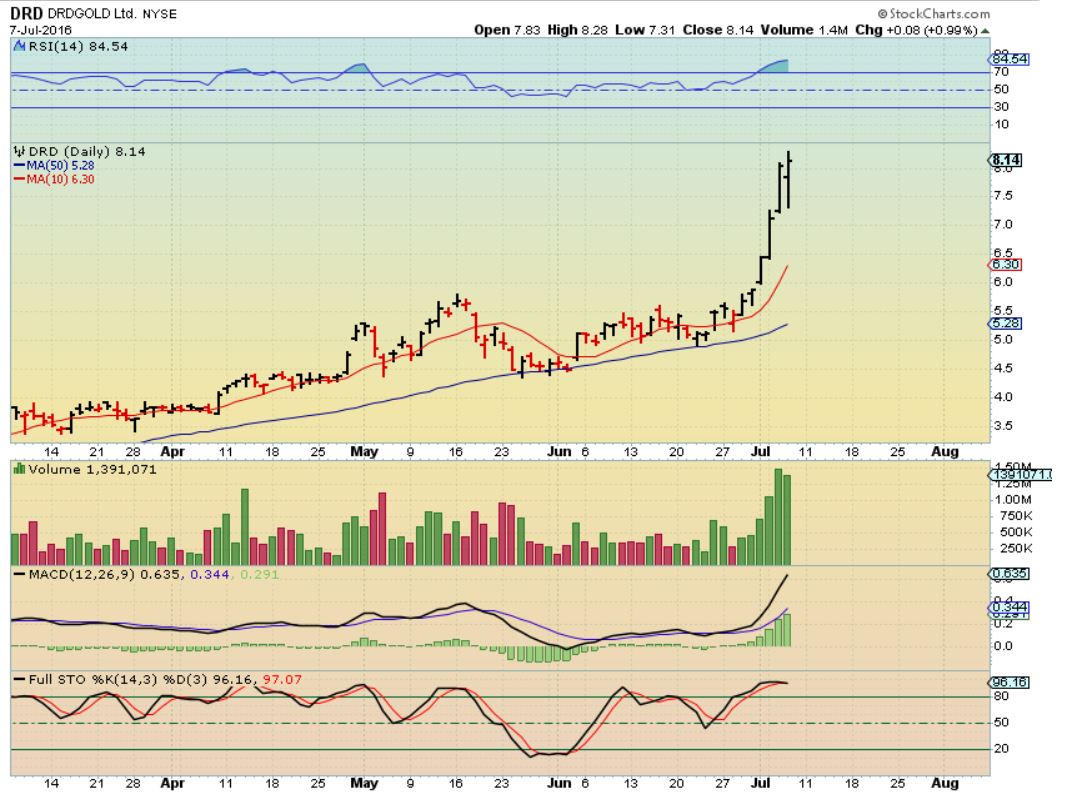This screenshot has height=800, width=1068.
Task: Click the latest price bar of Jul 7
Action: pyautogui.click(x=788, y=179)
